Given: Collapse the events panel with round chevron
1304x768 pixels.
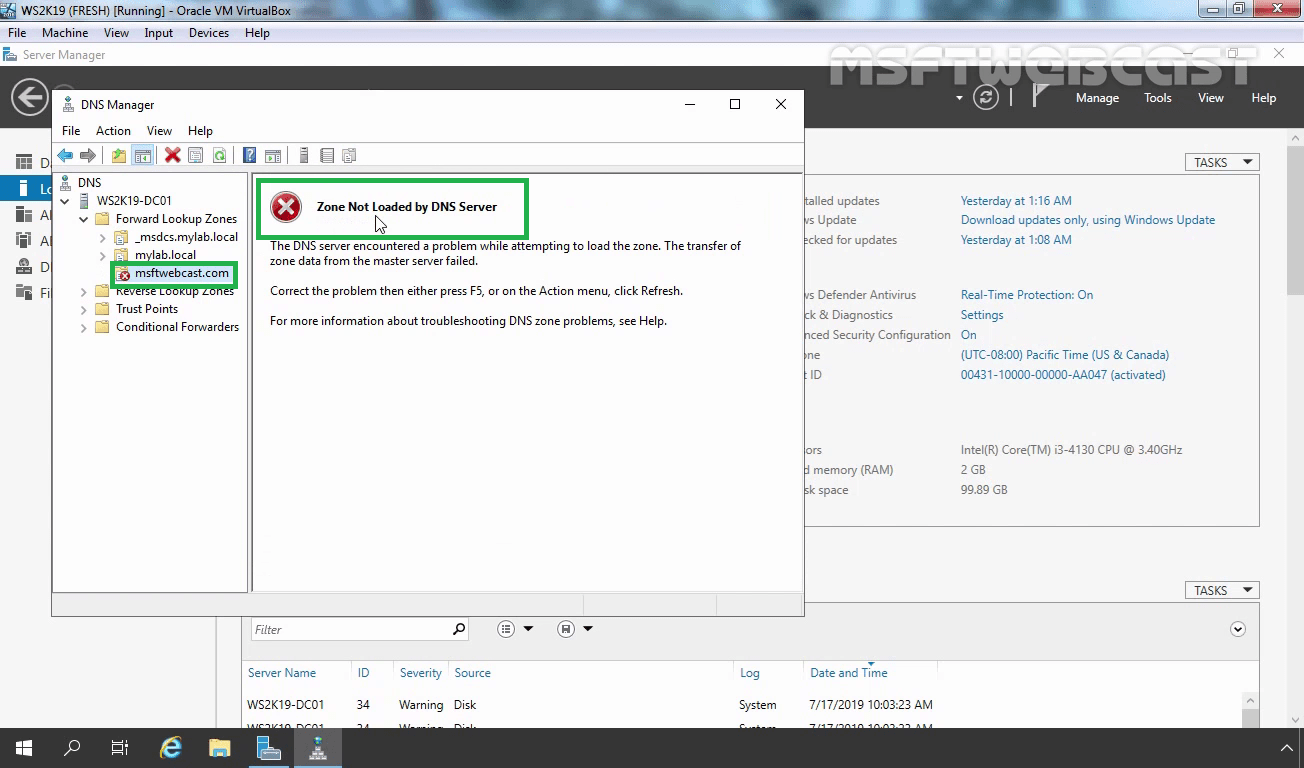Looking at the screenshot, I should (1238, 629).
